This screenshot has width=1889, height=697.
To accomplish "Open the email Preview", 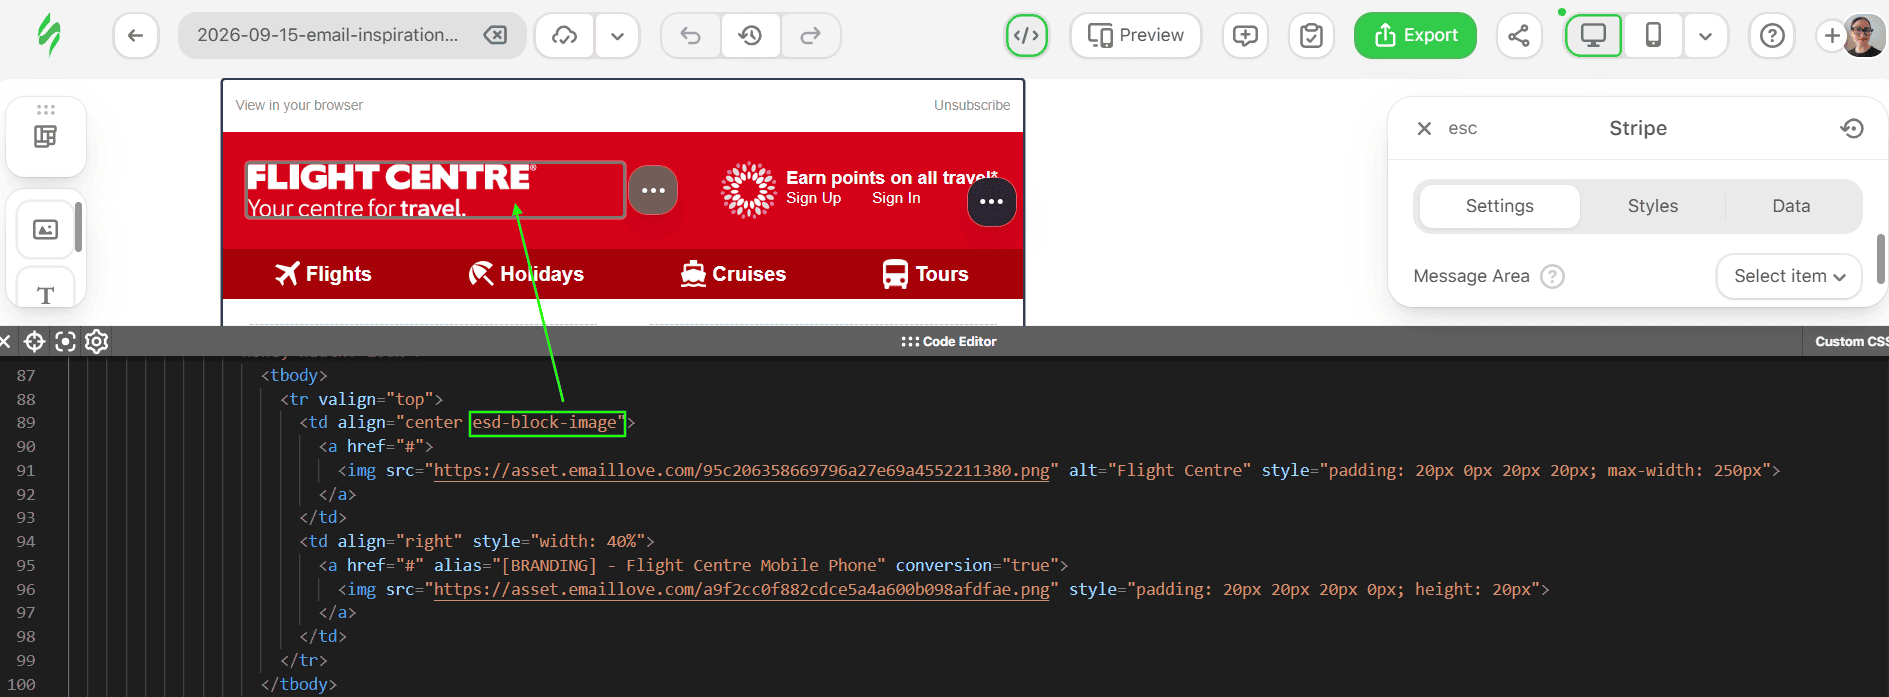I will (x=1136, y=36).
